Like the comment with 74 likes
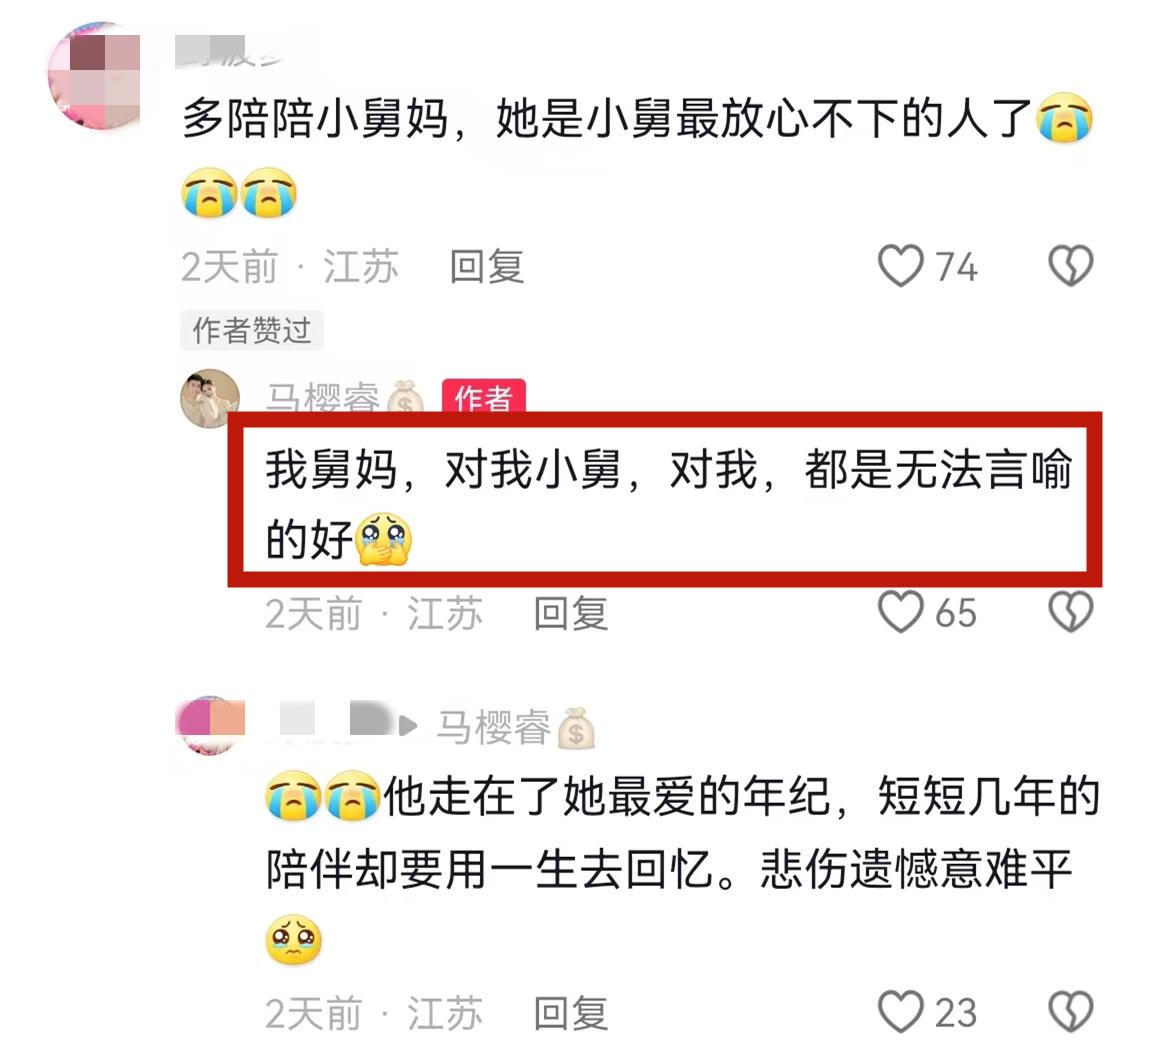1152x1050 pixels. tap(901, 265)
